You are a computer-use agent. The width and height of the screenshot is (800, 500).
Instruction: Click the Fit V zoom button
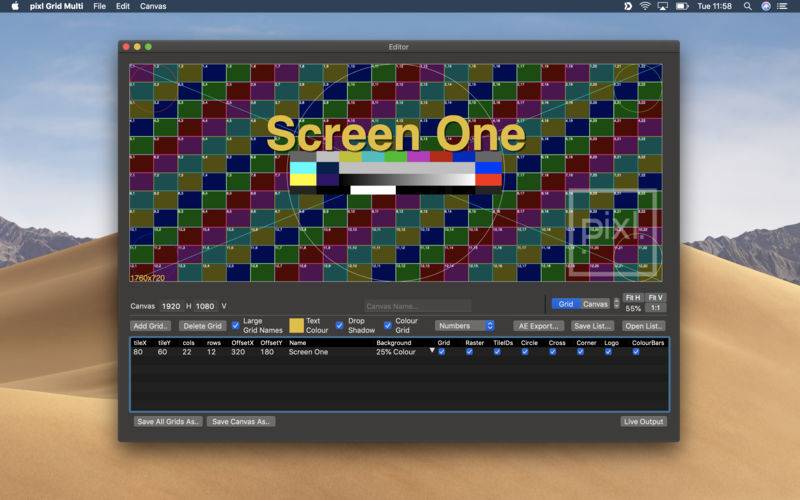656,297
